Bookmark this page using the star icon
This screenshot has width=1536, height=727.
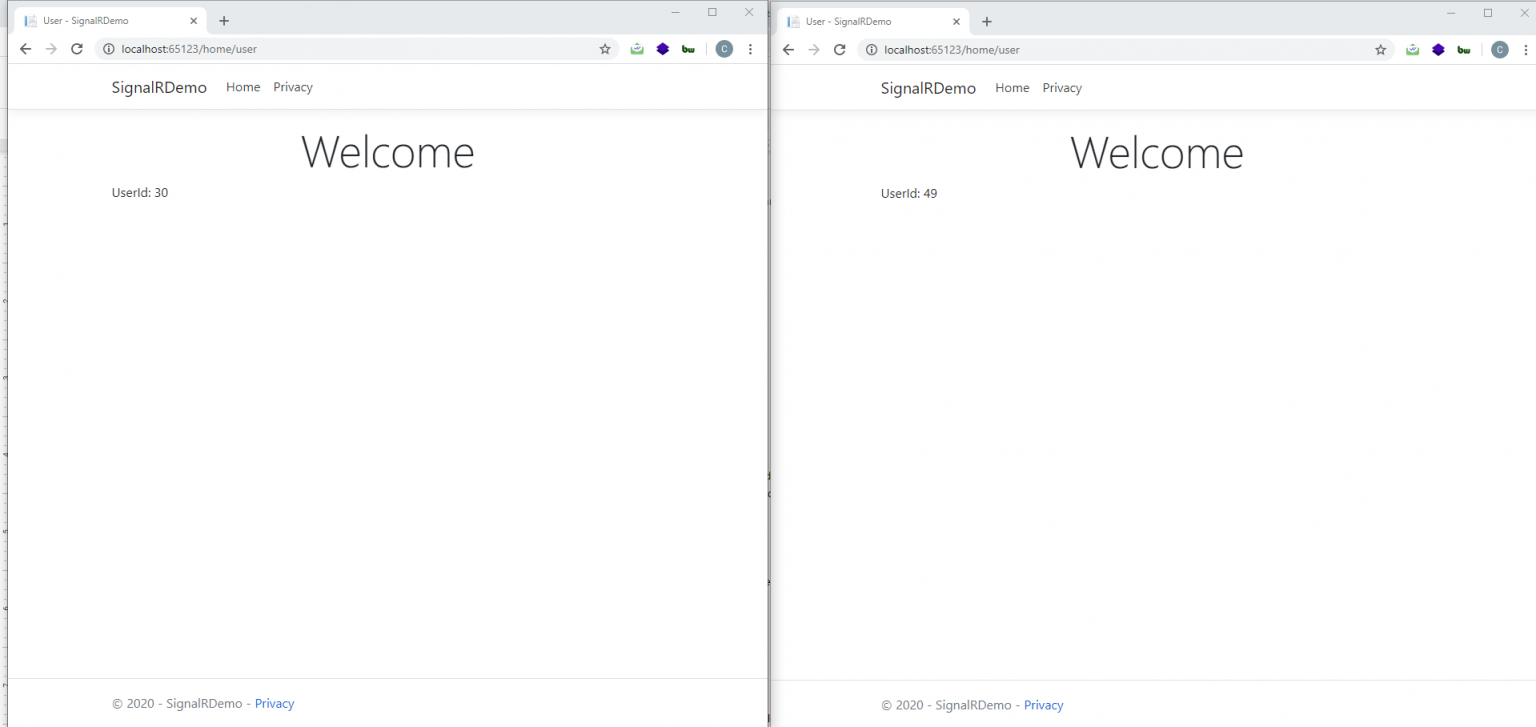604,48
